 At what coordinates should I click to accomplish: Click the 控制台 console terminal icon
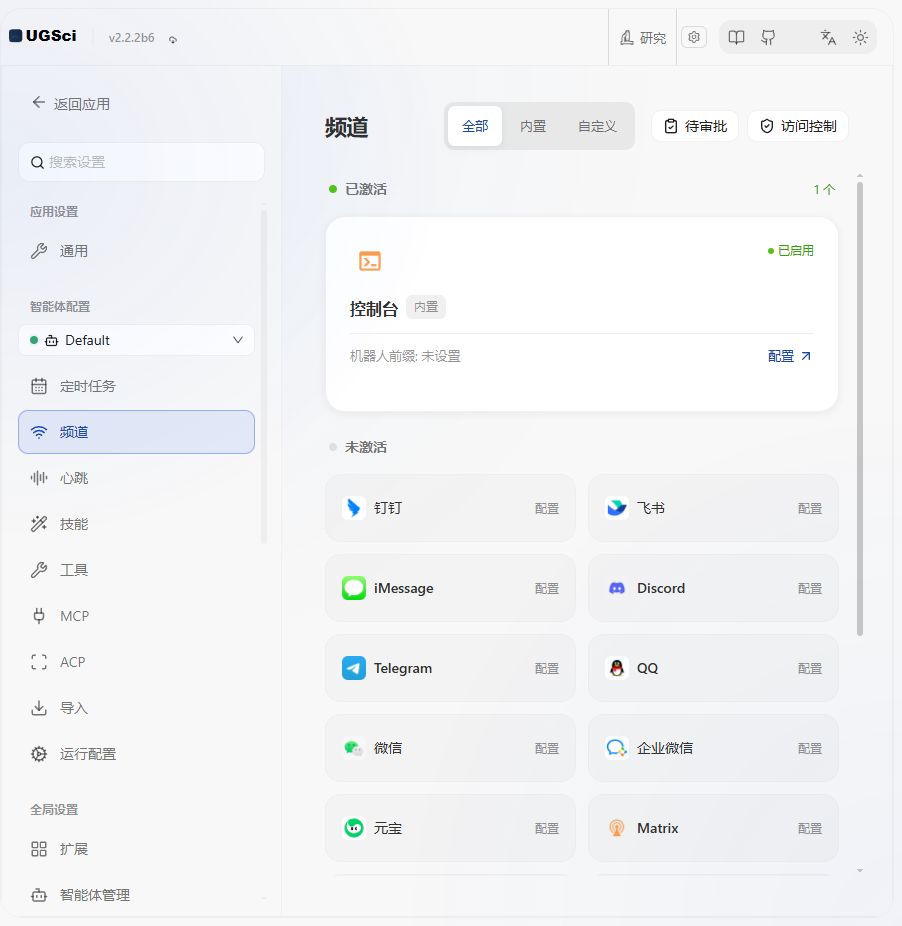point(370,261)
